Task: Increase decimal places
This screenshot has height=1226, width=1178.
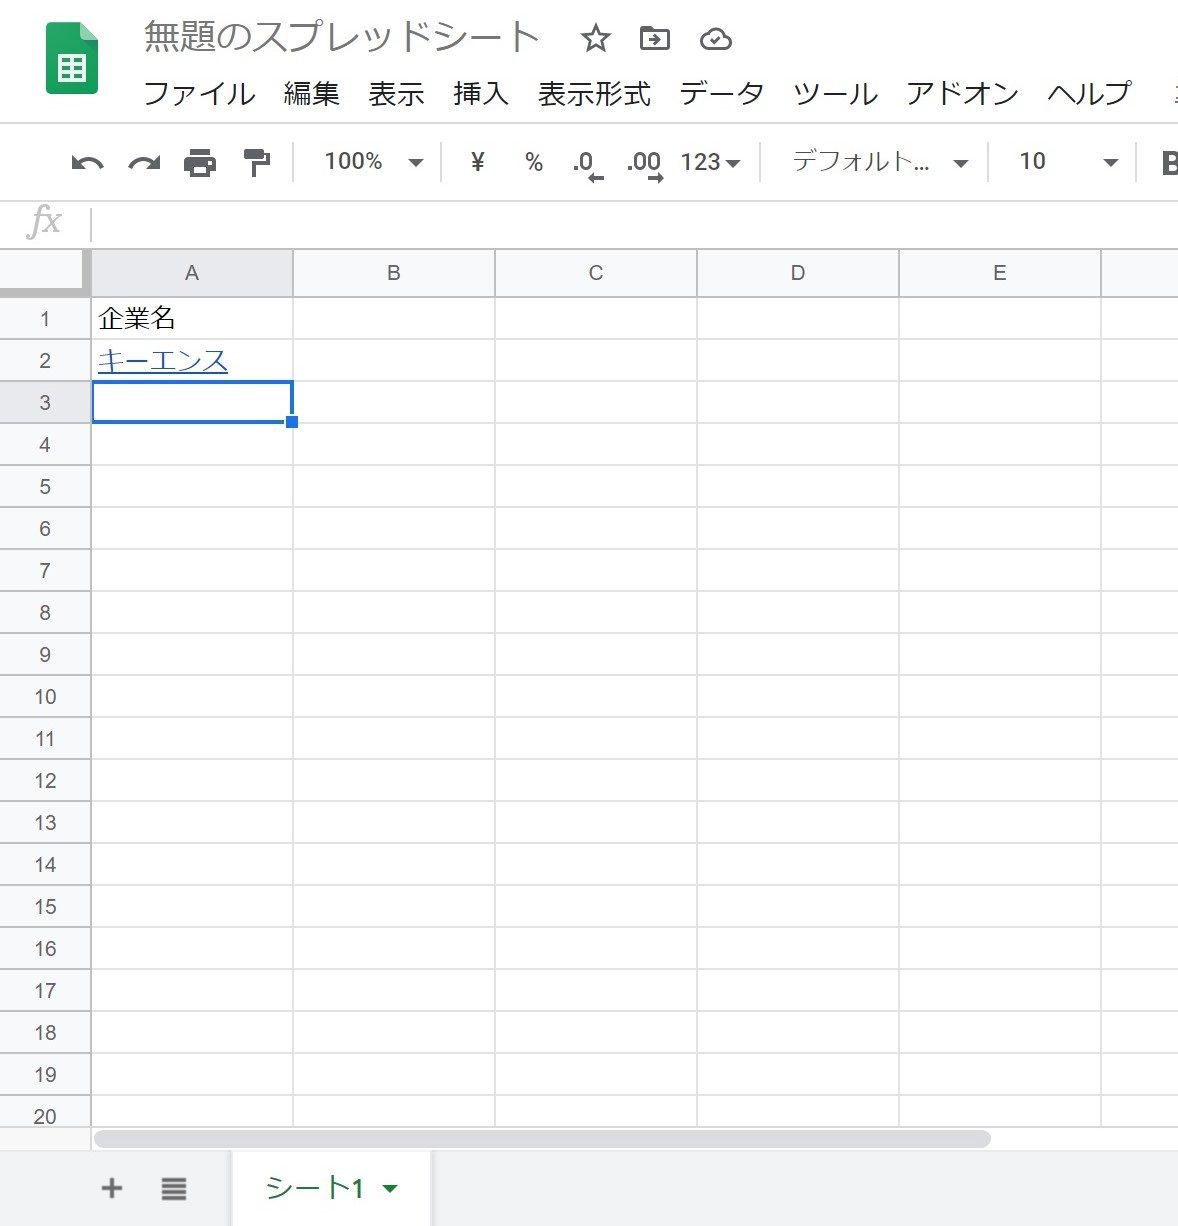Action: [645, 164]
